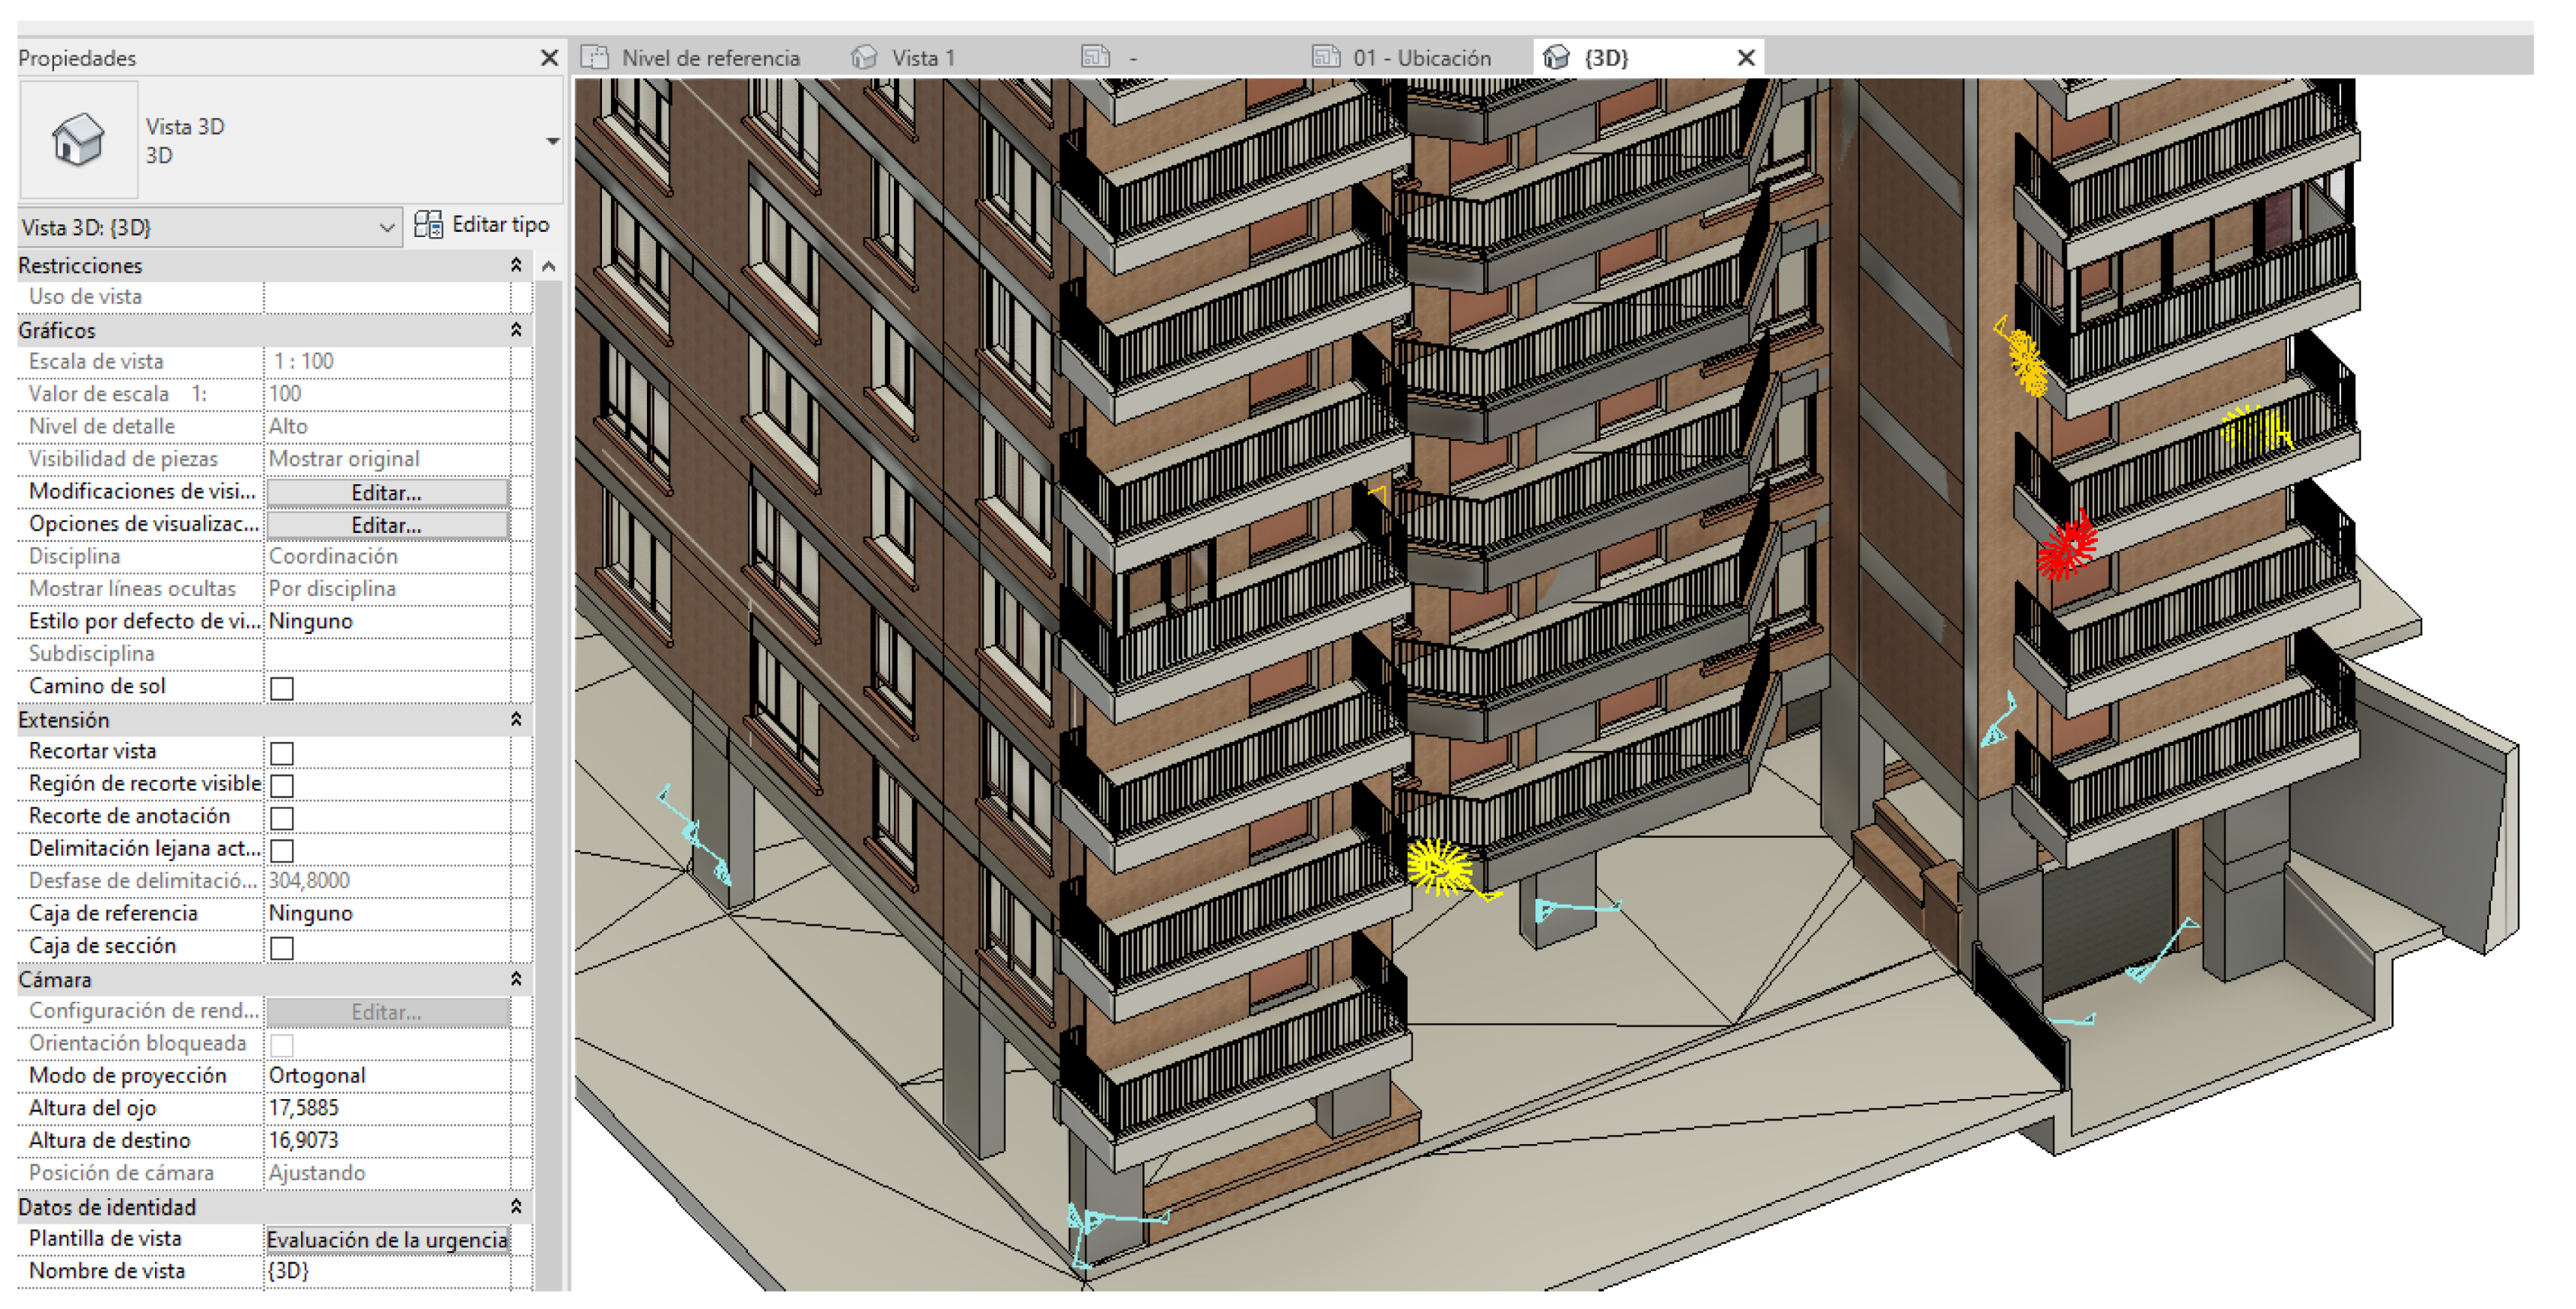Switch to the 01 - Ubicación tab

coord(1421,58)
